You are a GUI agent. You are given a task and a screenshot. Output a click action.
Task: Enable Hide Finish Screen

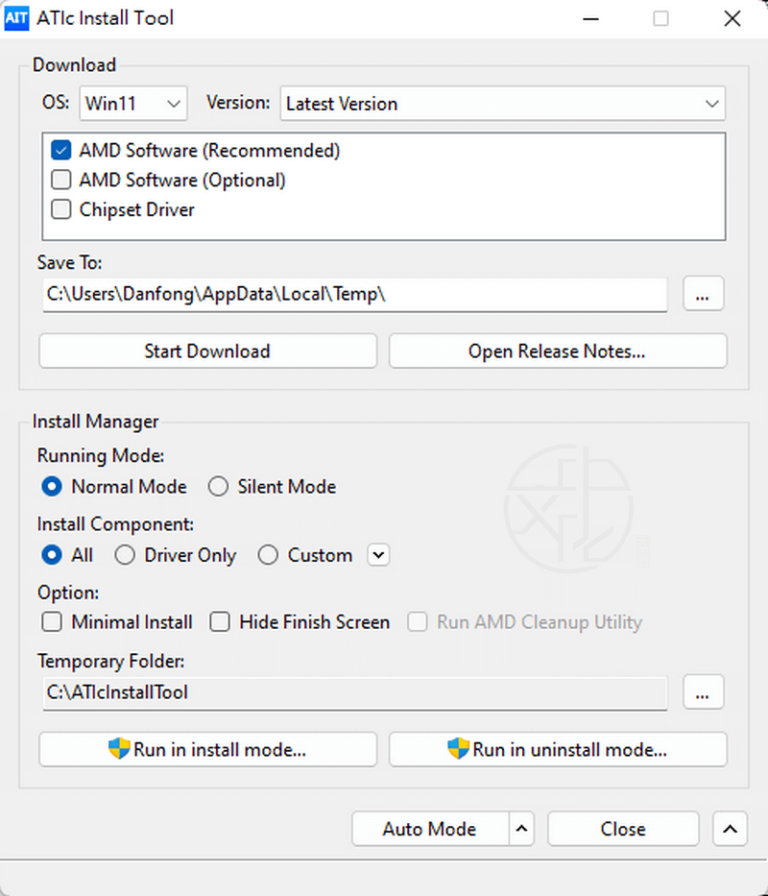coord(219,622)
